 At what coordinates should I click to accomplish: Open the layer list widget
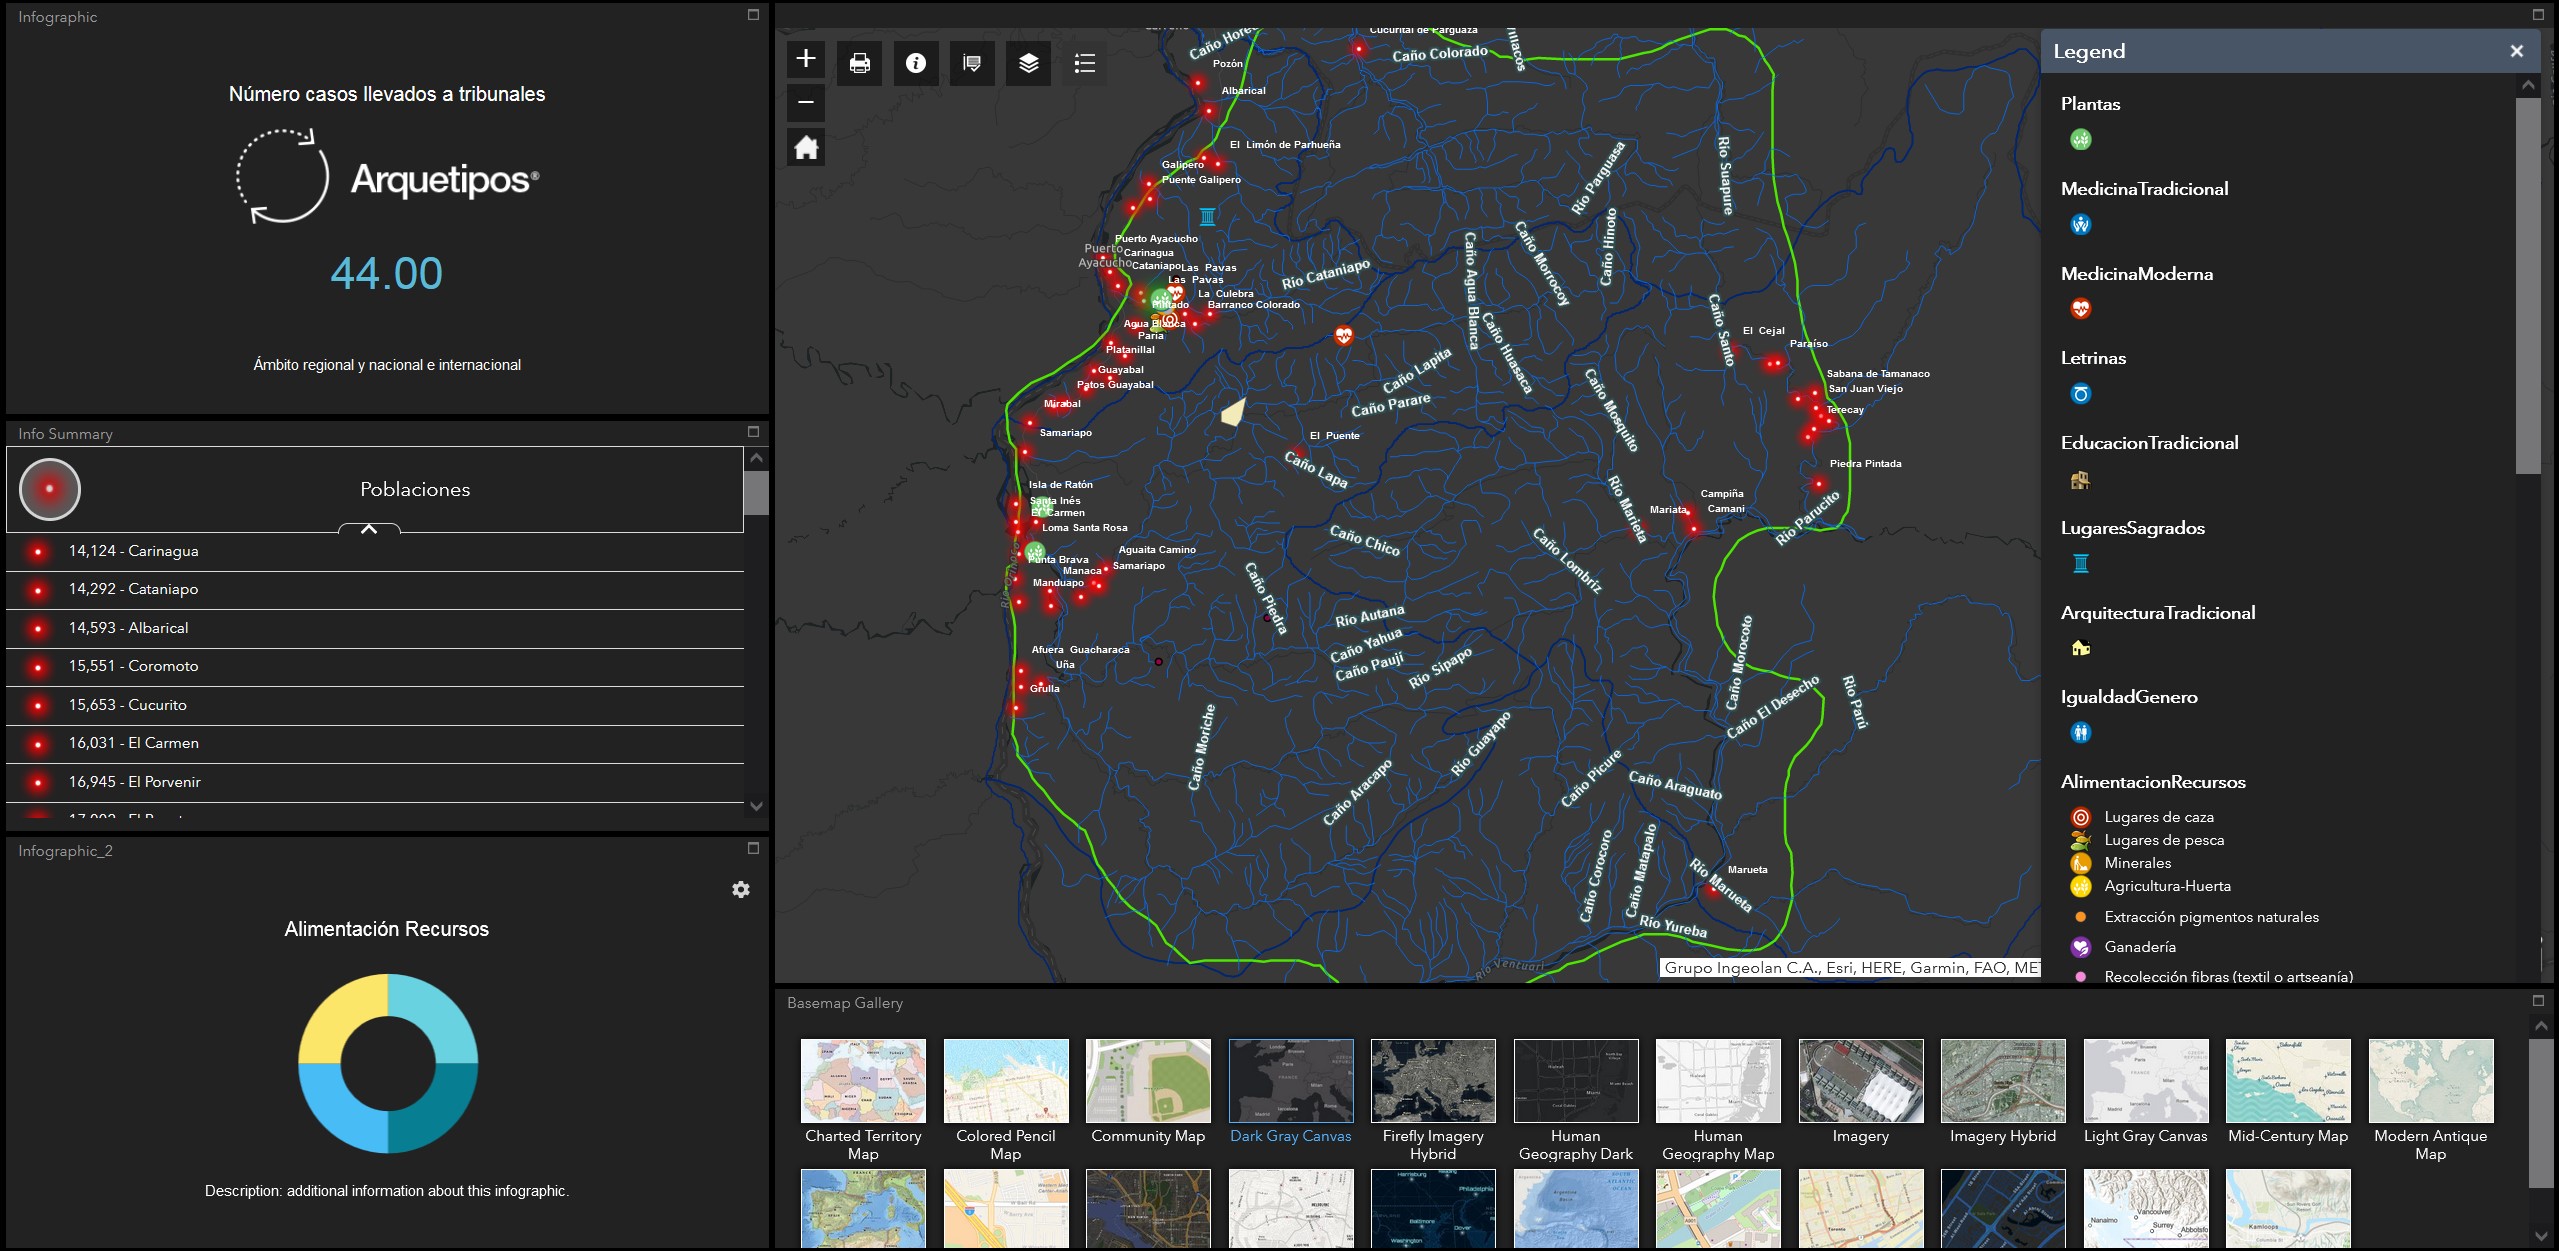1029,64
